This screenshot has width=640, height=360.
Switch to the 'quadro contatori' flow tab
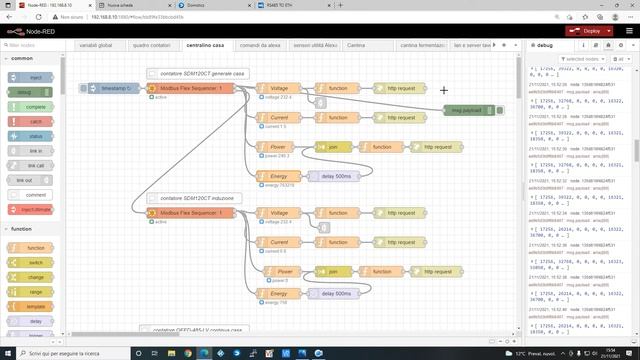pos(151,45)
